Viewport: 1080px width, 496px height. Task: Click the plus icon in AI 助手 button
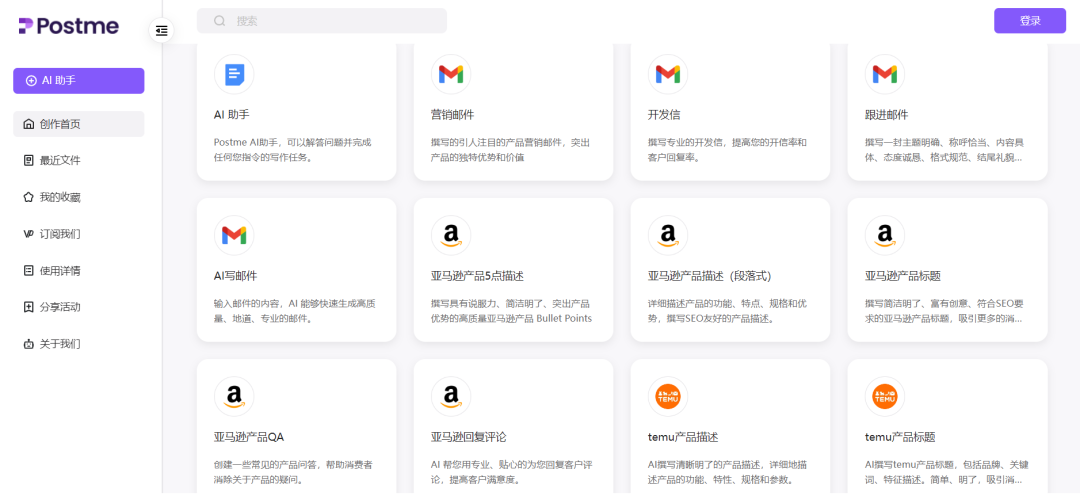pyautogui.click(x=31, y=81)
